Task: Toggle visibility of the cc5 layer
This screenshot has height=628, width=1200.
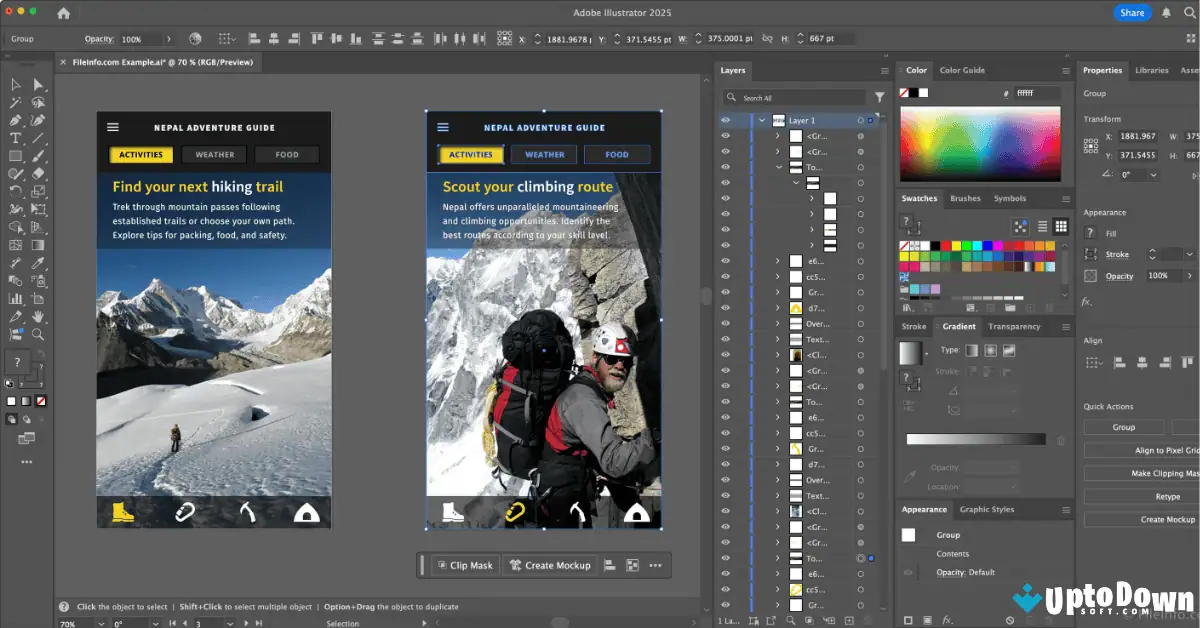Action: coord(724,275)
